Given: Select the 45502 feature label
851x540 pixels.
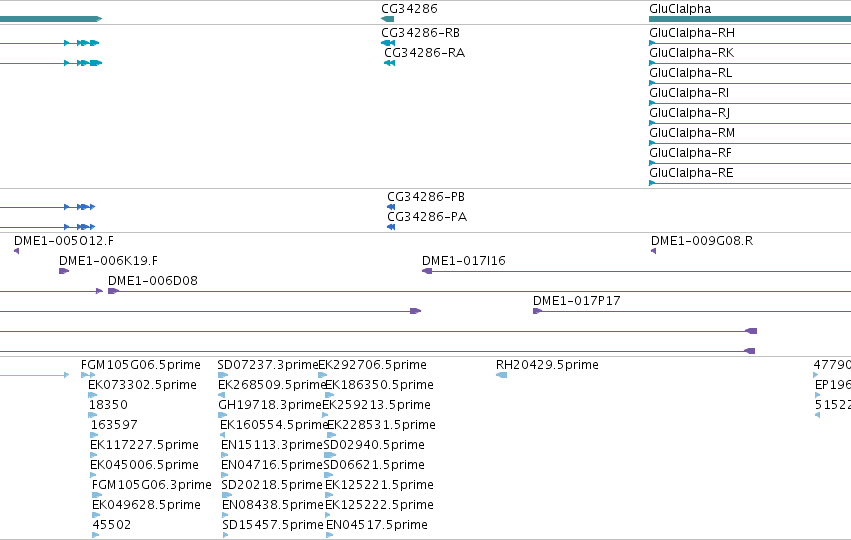Looking at the screenshot, I should point(112,525).
